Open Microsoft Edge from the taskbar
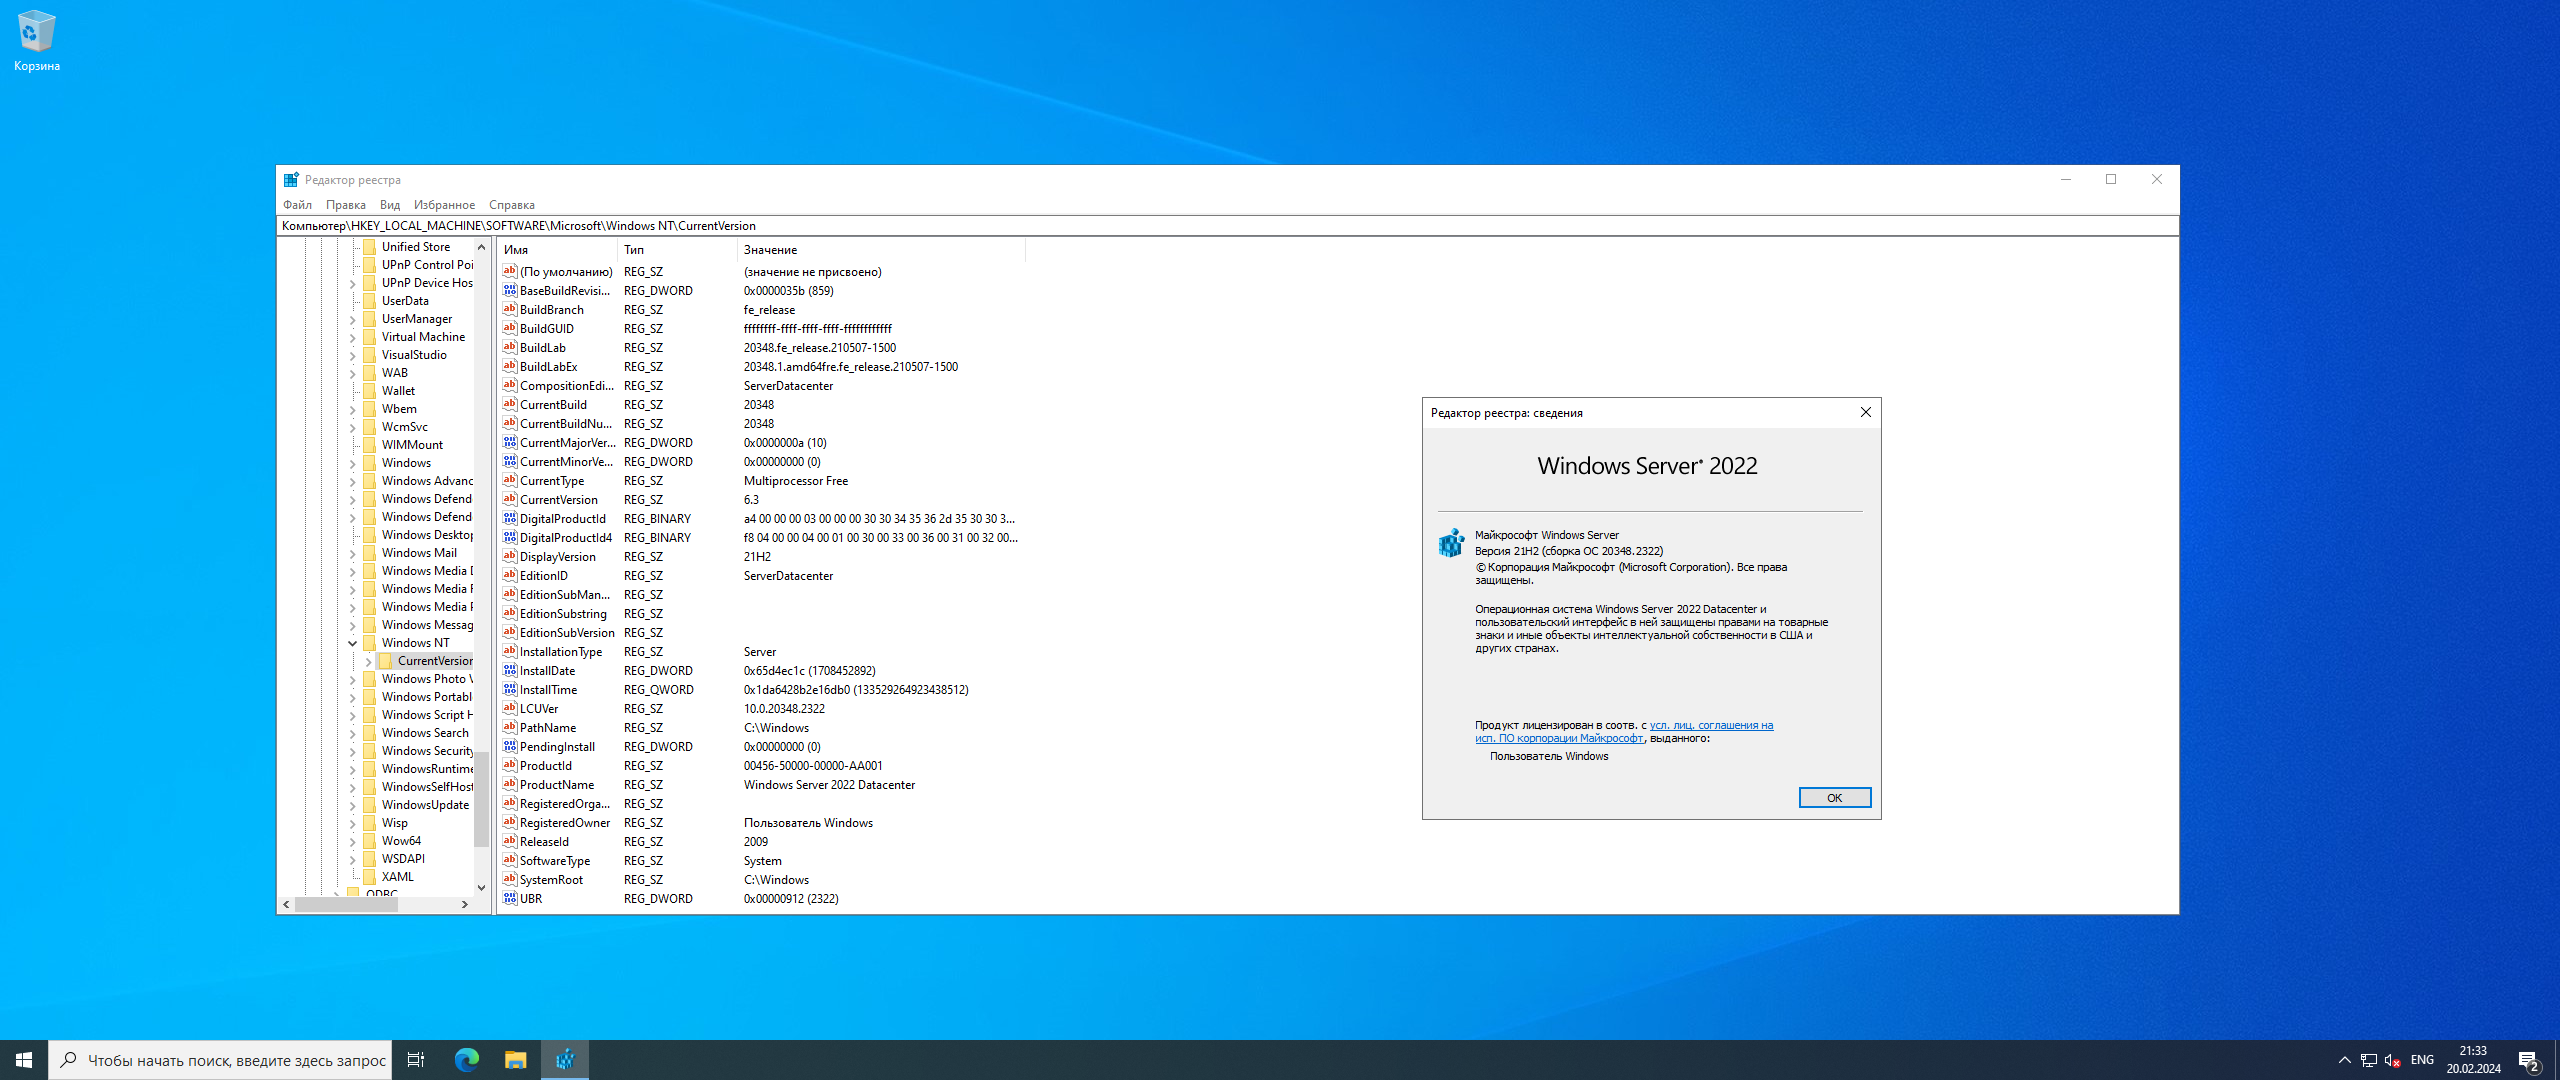Image resolution: width=2560 pixels, height=1080 pixels. coord(467,1060)
